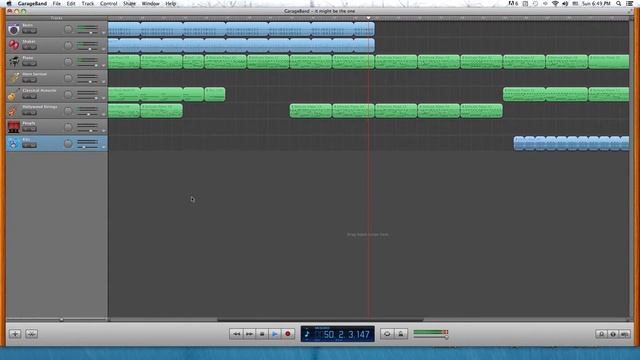Click the LCD time display

coord(338,334)
